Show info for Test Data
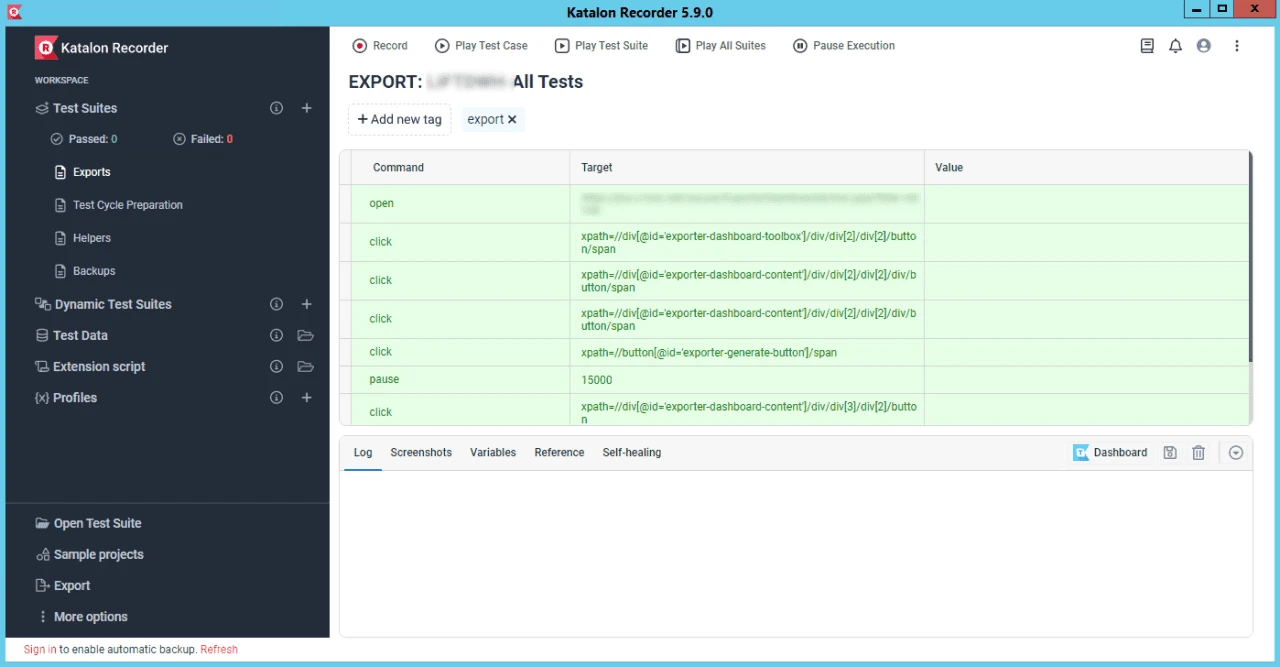This screenshot has width=1280, height=667. tap(277, 336)
